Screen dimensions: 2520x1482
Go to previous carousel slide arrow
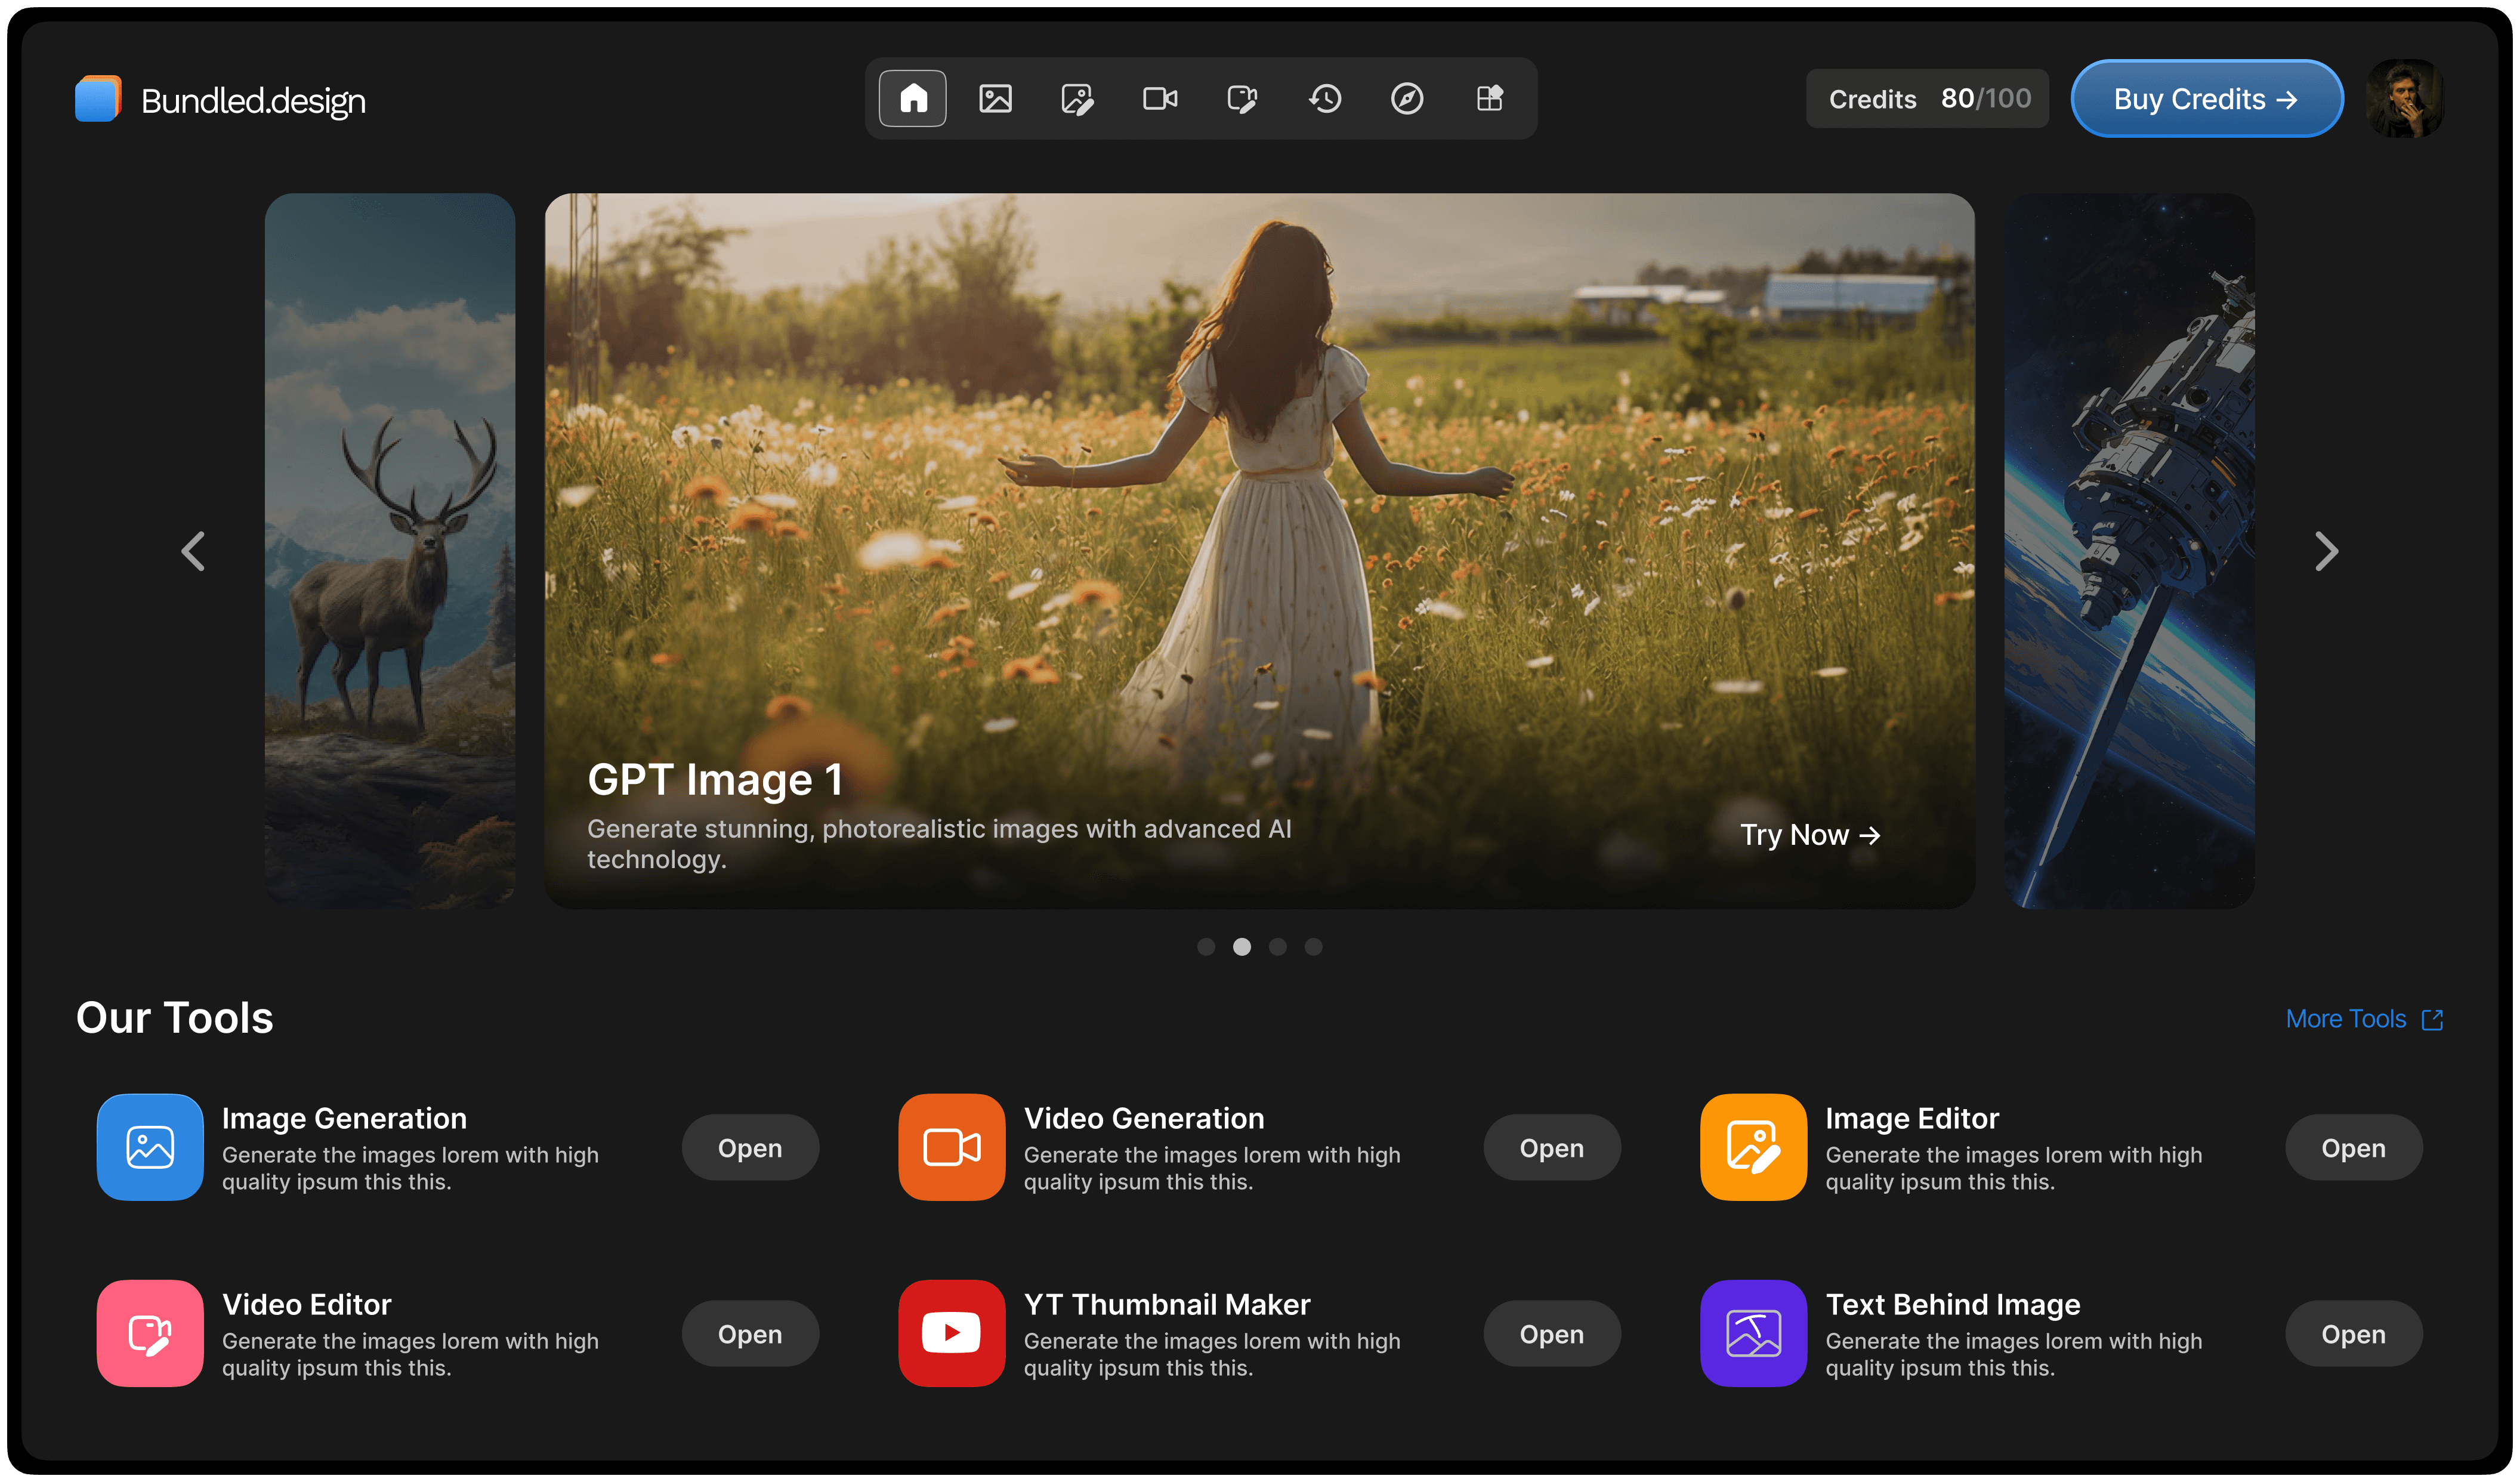point(193,551)
